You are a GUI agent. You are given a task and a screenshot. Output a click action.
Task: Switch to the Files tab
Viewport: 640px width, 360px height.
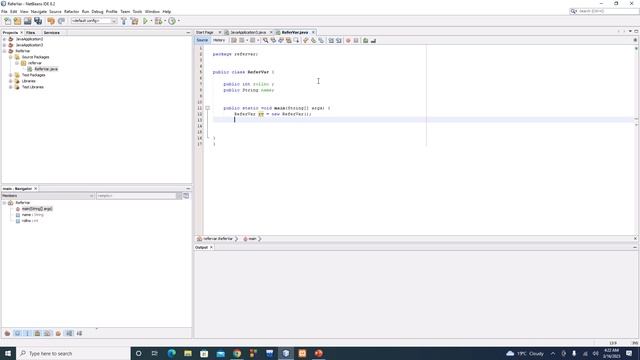(31, 33)
